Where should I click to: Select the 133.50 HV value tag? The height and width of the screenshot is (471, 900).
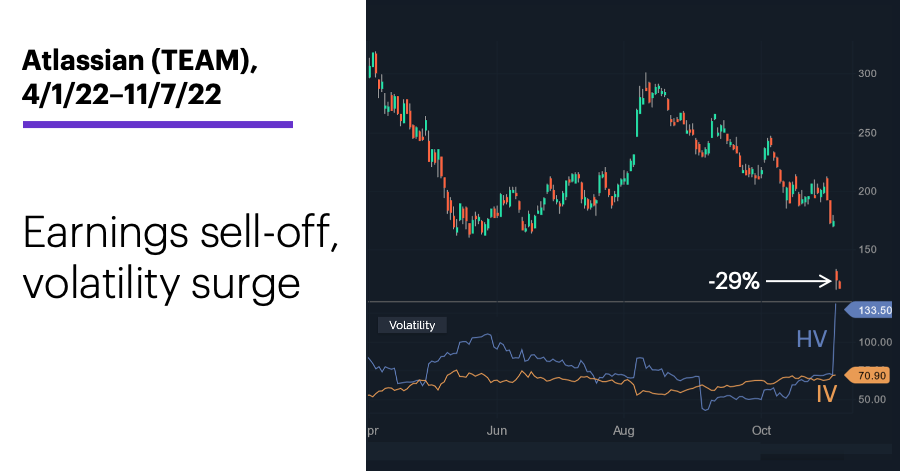(x=870, y=310)
